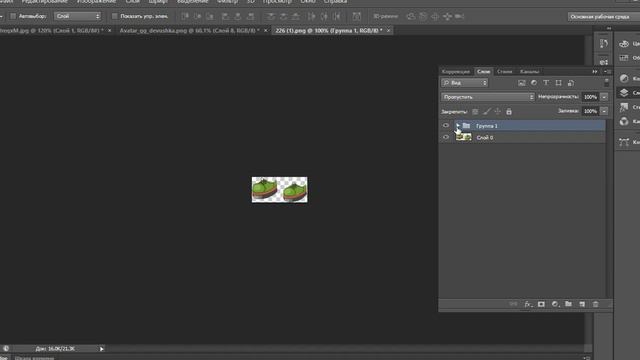Lock image pixels with brush icon
The width and height of the screenshot is (640, 360).
pos(487,111)
